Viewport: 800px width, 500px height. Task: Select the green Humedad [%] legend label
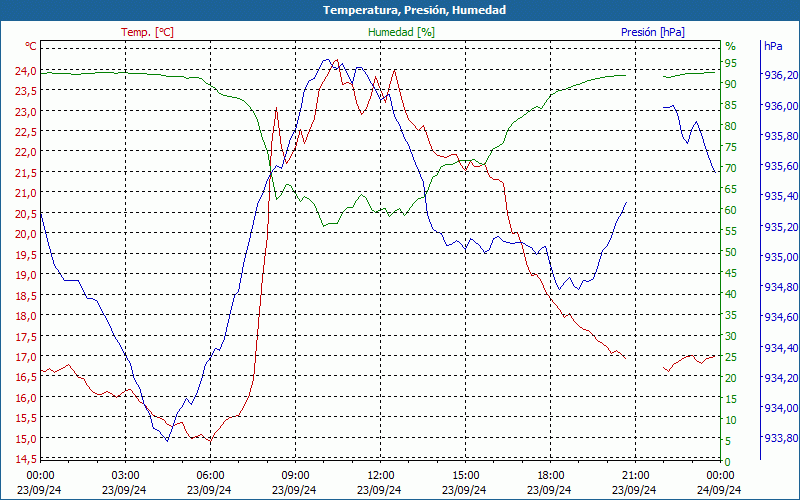(x=401, y=32)
